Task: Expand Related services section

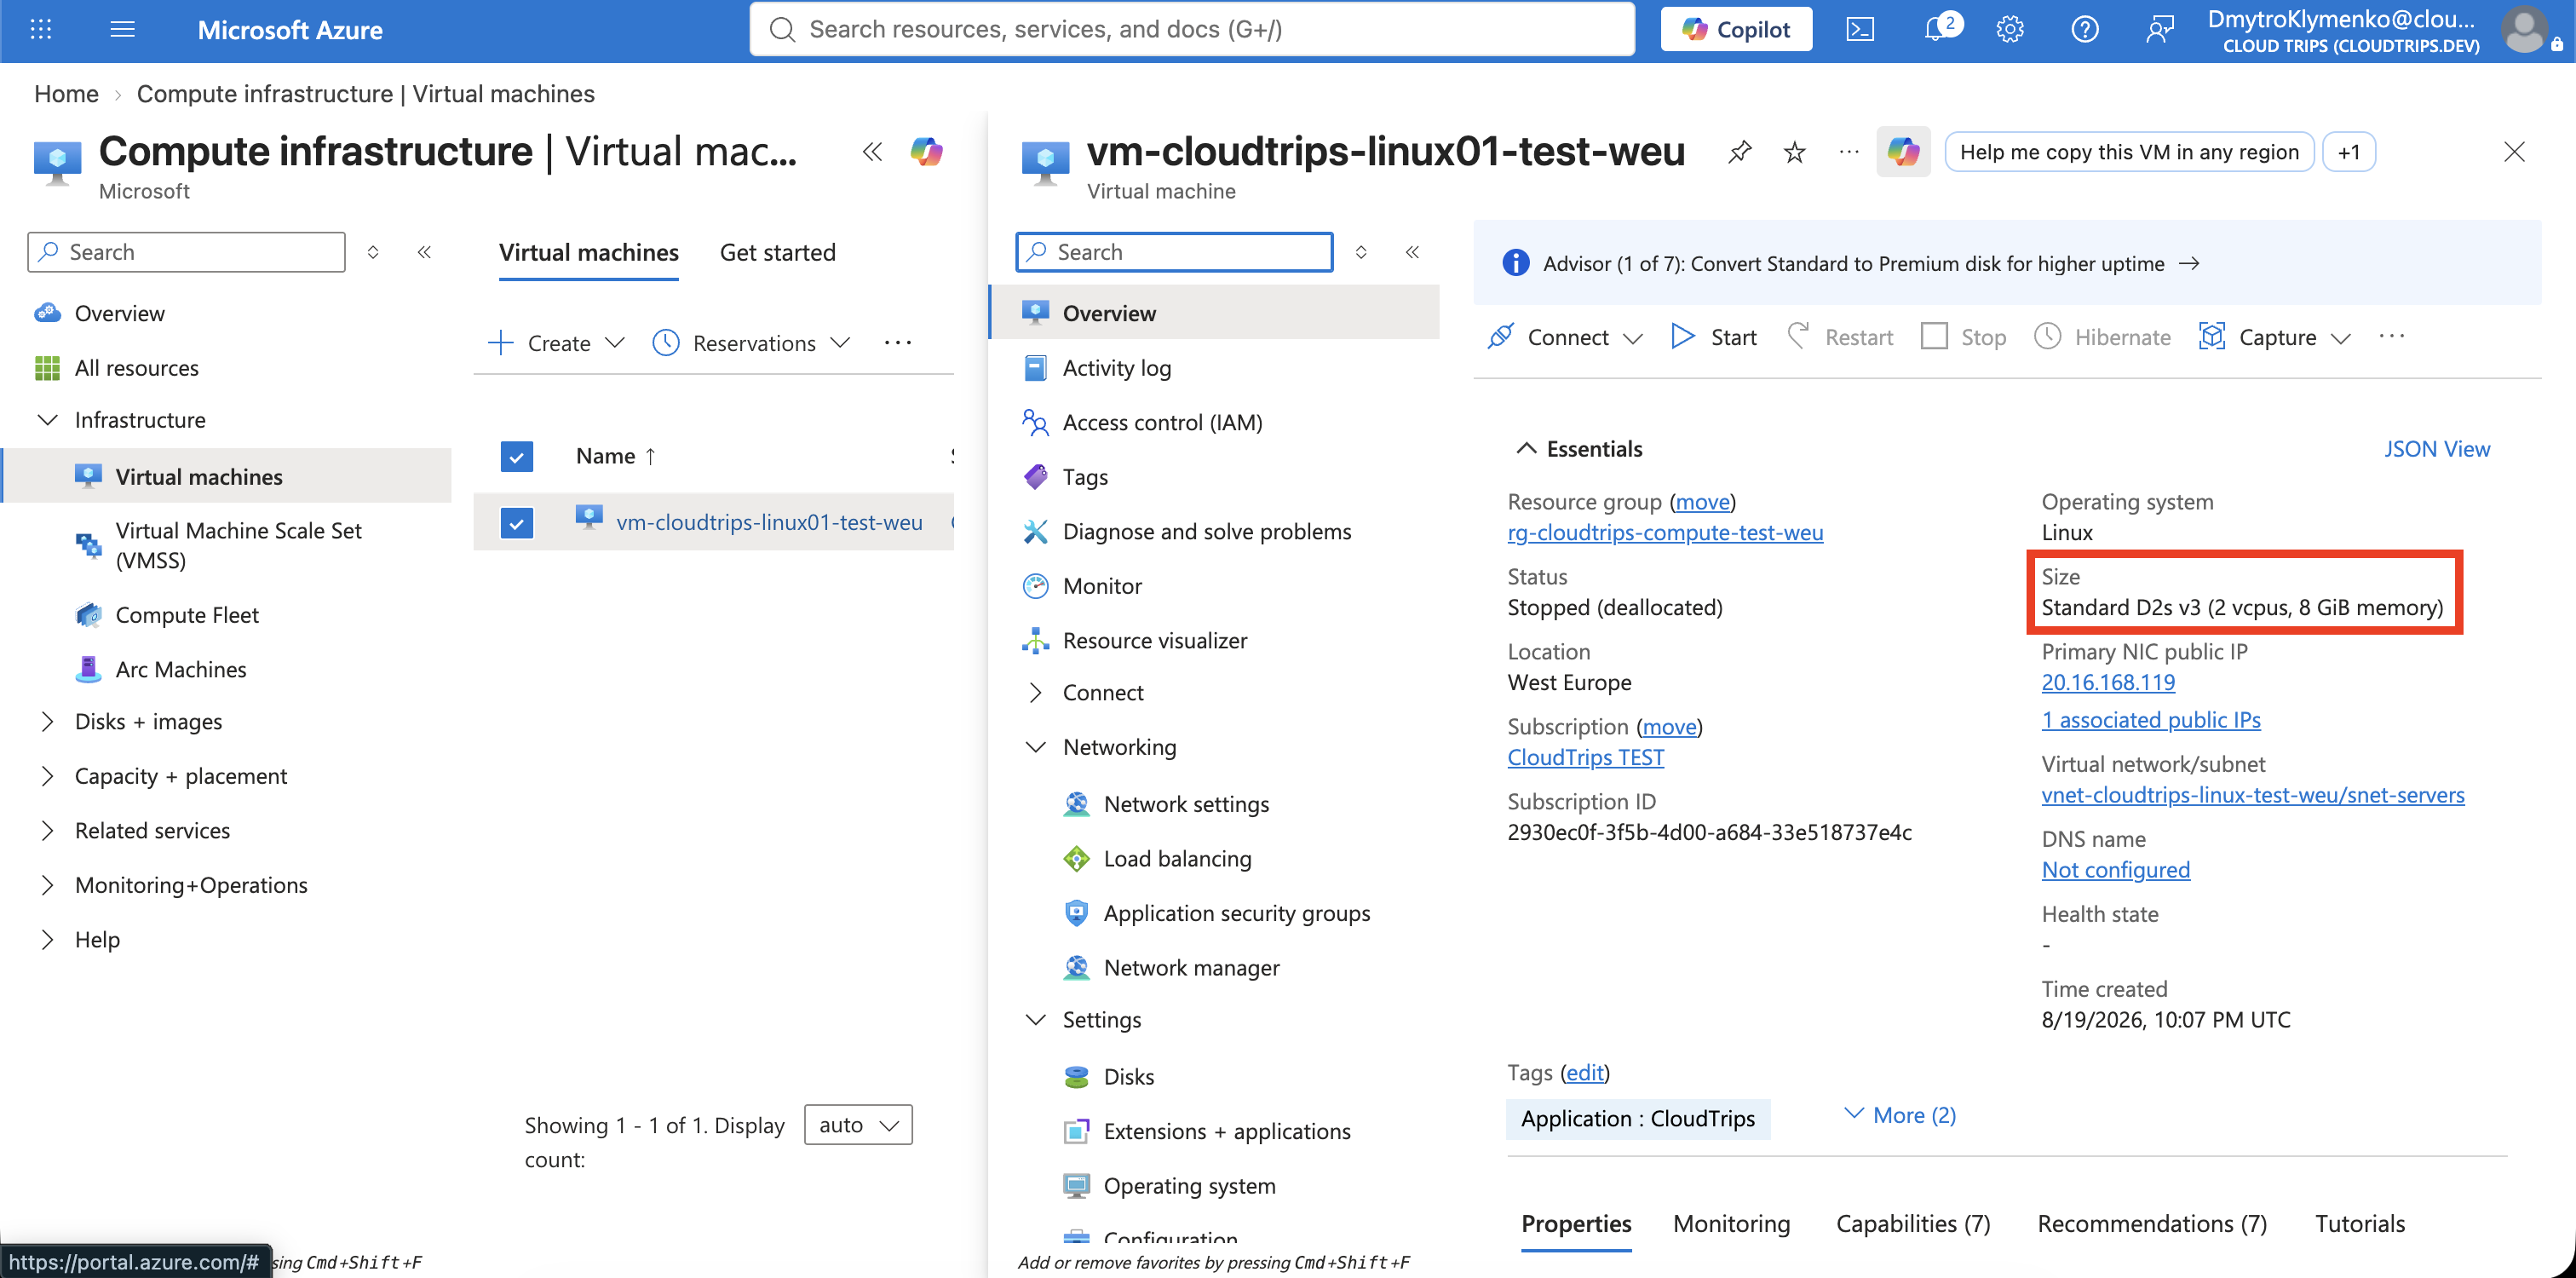Action: coord(47,831)
